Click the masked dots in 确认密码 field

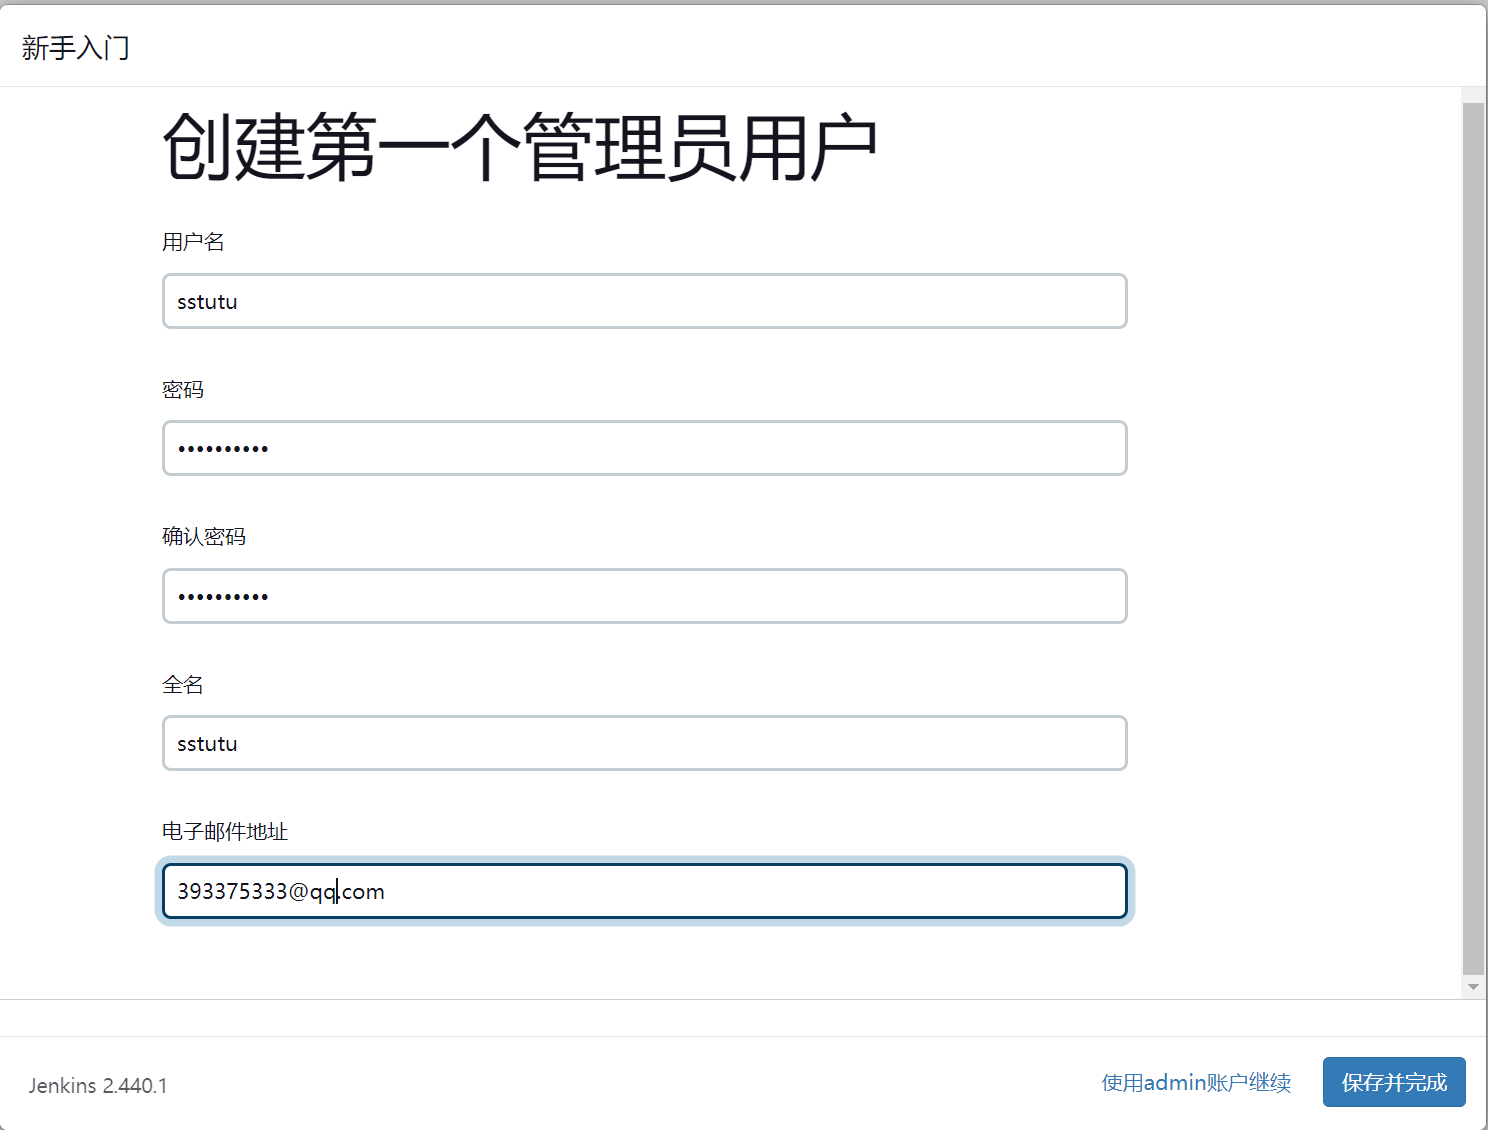pyautogui.click(x=223, y=597)
